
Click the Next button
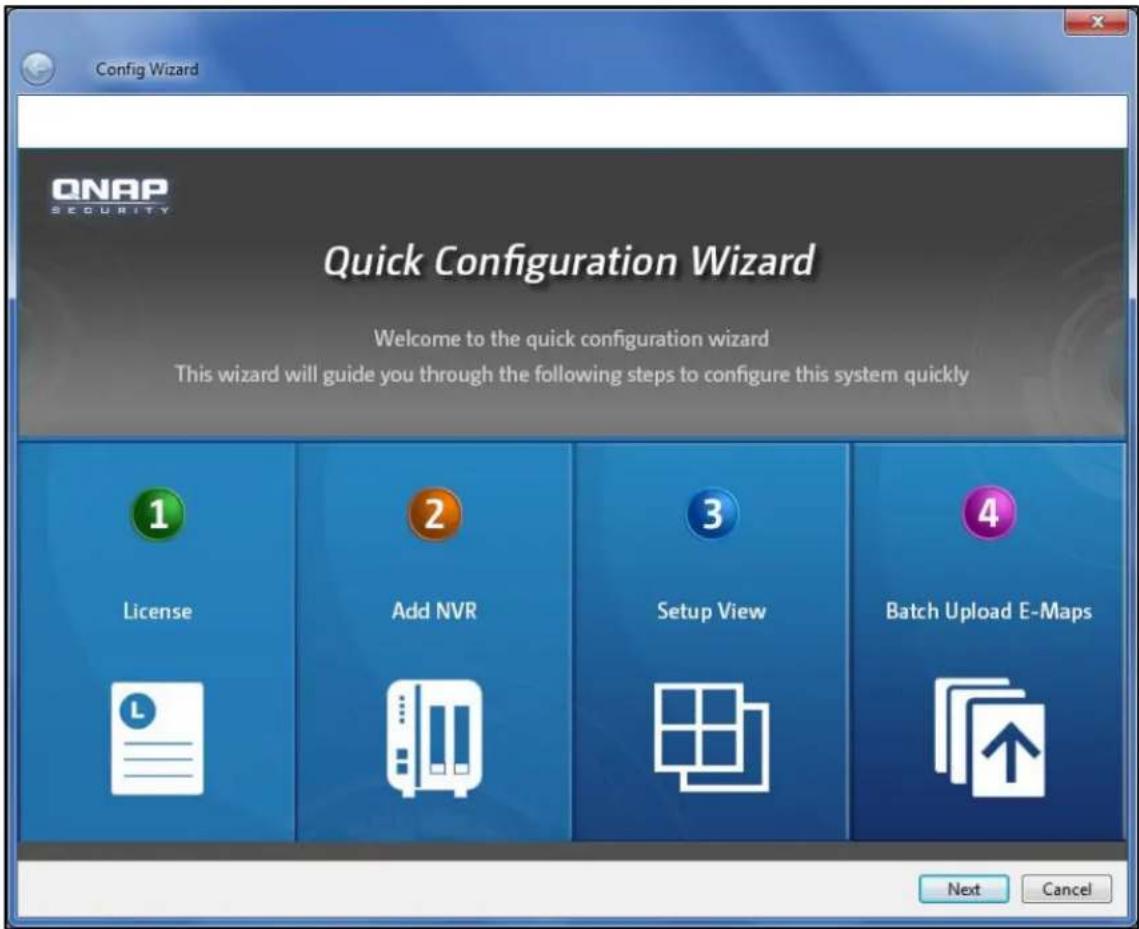[x=963, y=889]
